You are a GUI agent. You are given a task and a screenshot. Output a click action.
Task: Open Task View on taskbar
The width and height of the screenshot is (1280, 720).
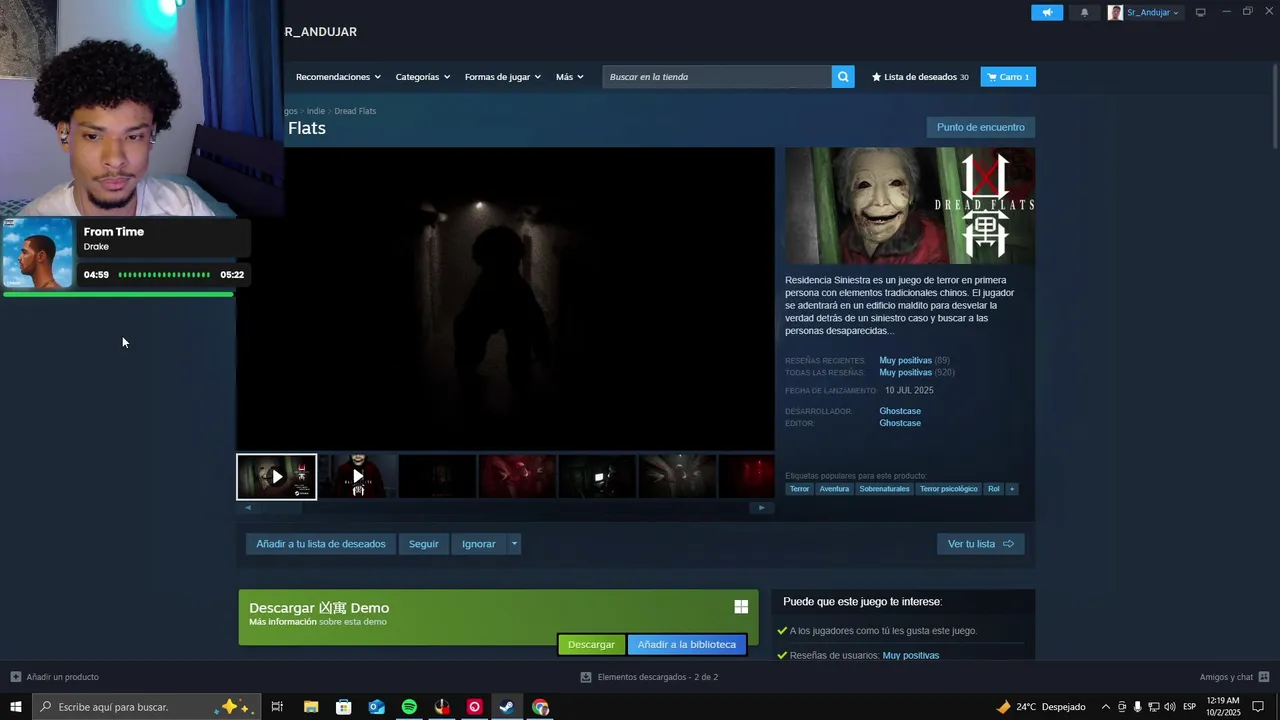coord(278,707)
